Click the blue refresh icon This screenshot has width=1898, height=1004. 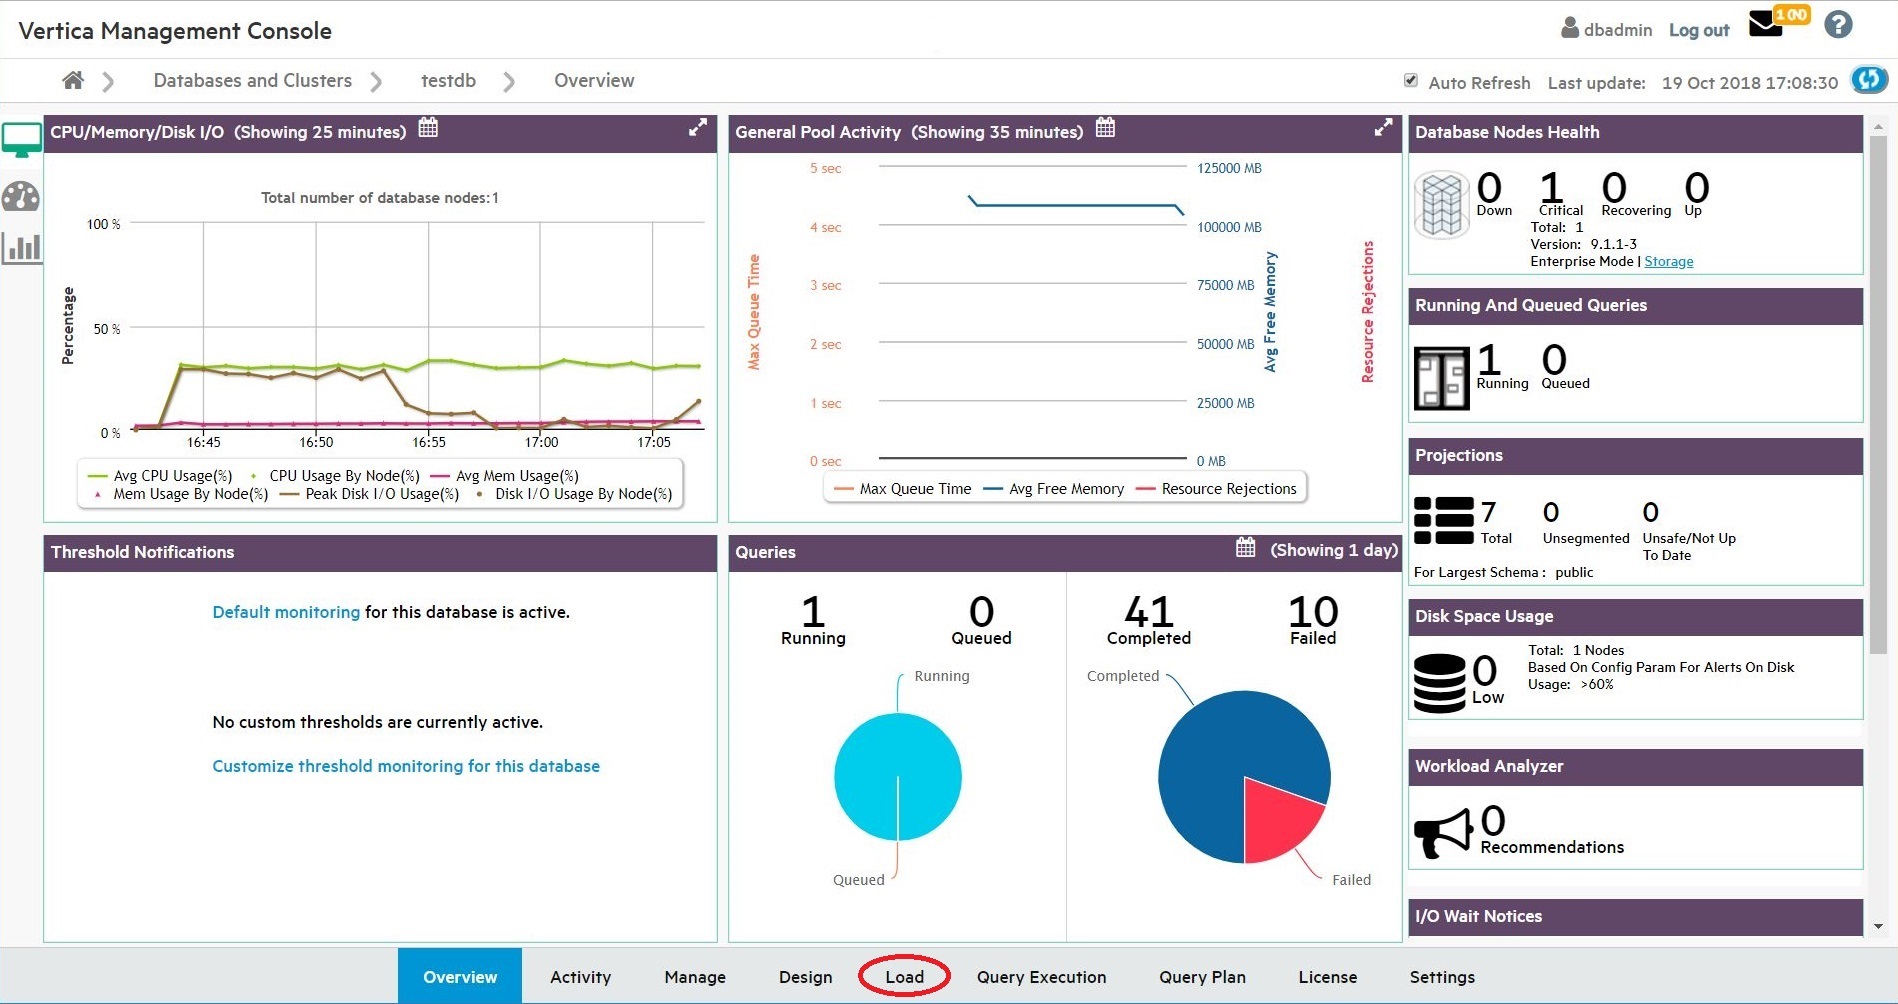click(1868, 80)
